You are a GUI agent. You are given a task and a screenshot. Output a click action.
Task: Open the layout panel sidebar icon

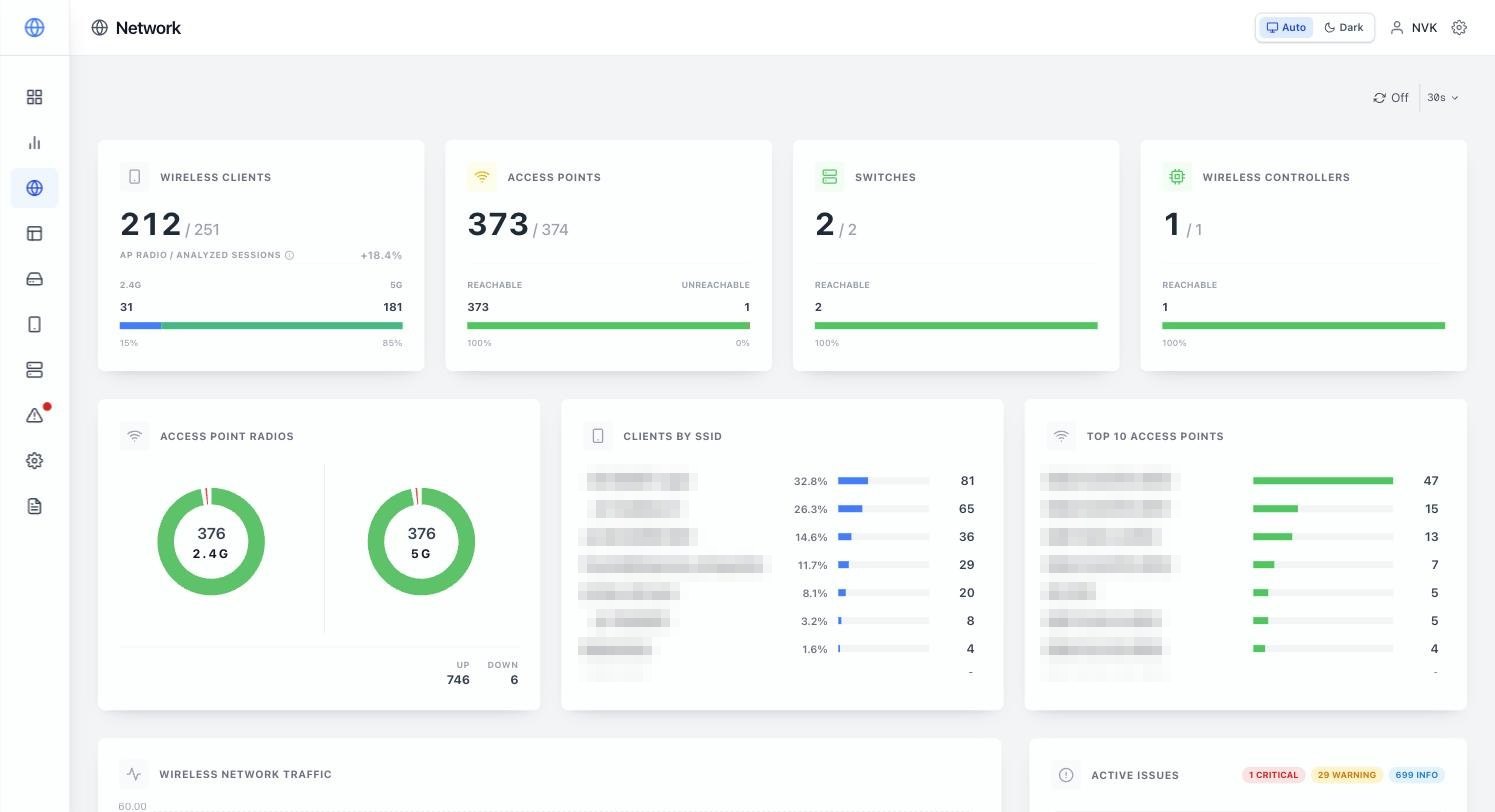pyautogui.click(x=34, y=233)
